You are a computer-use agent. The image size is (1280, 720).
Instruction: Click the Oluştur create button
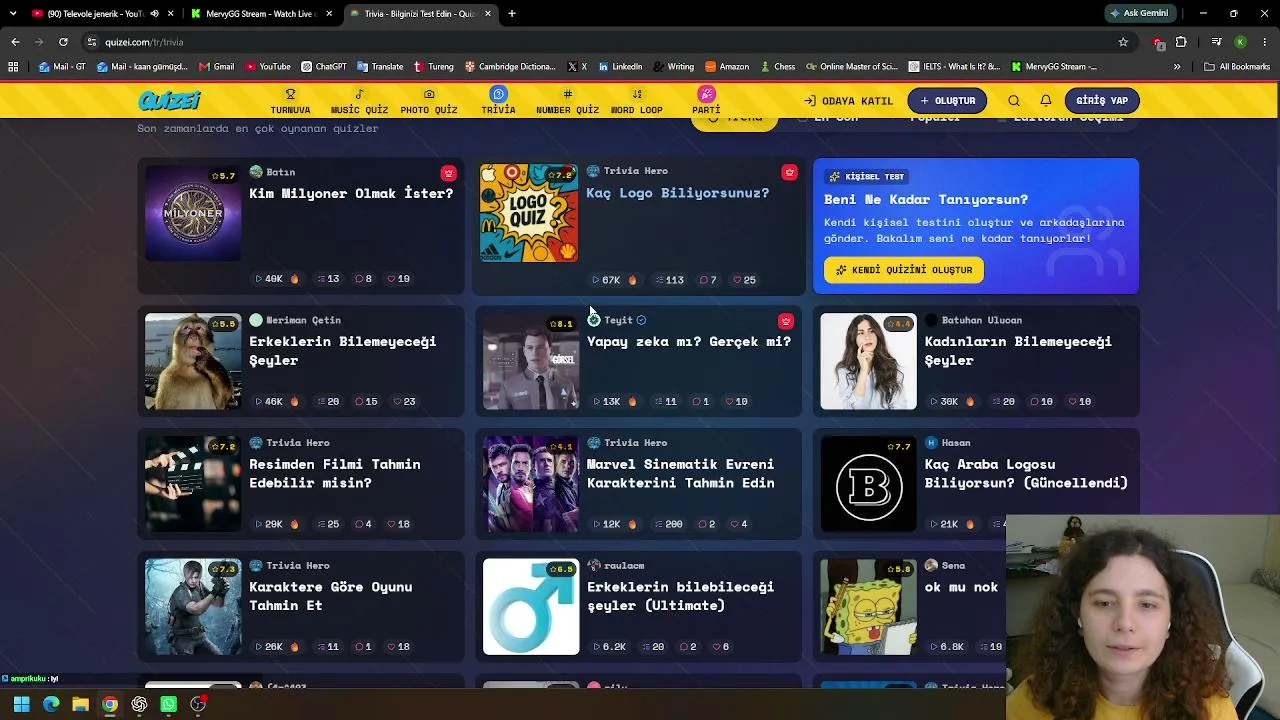click(x=947, y=101)
